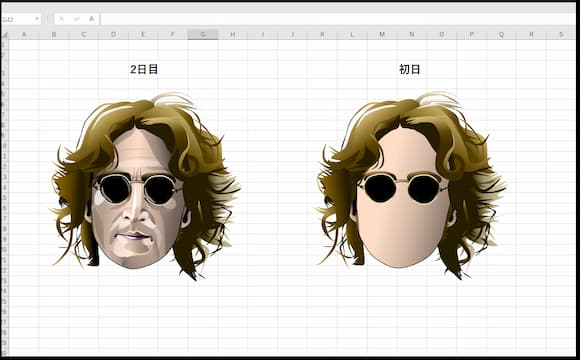The height and width of the screenshot is (360, 580).
Task: Select column P header
Action: (x=472, y=35)
